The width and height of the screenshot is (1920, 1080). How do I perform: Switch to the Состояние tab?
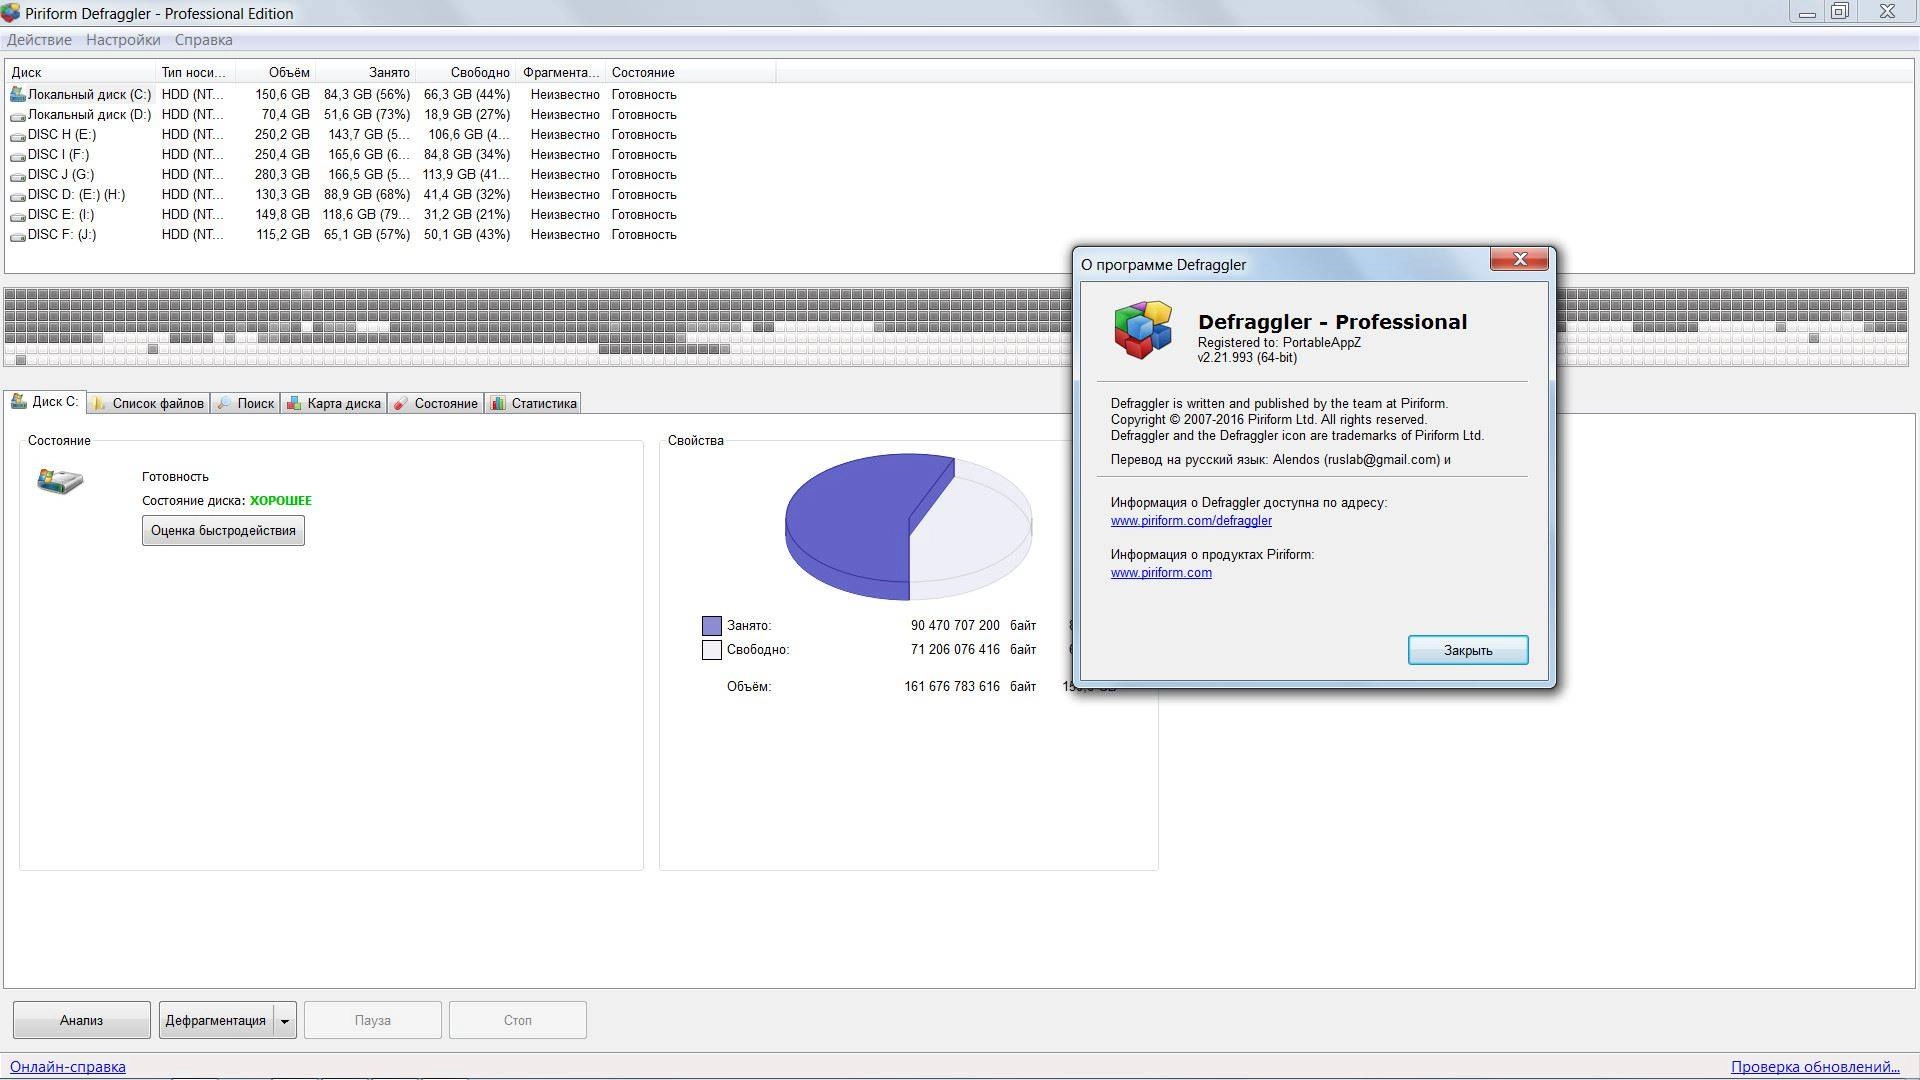click(435, 403)
